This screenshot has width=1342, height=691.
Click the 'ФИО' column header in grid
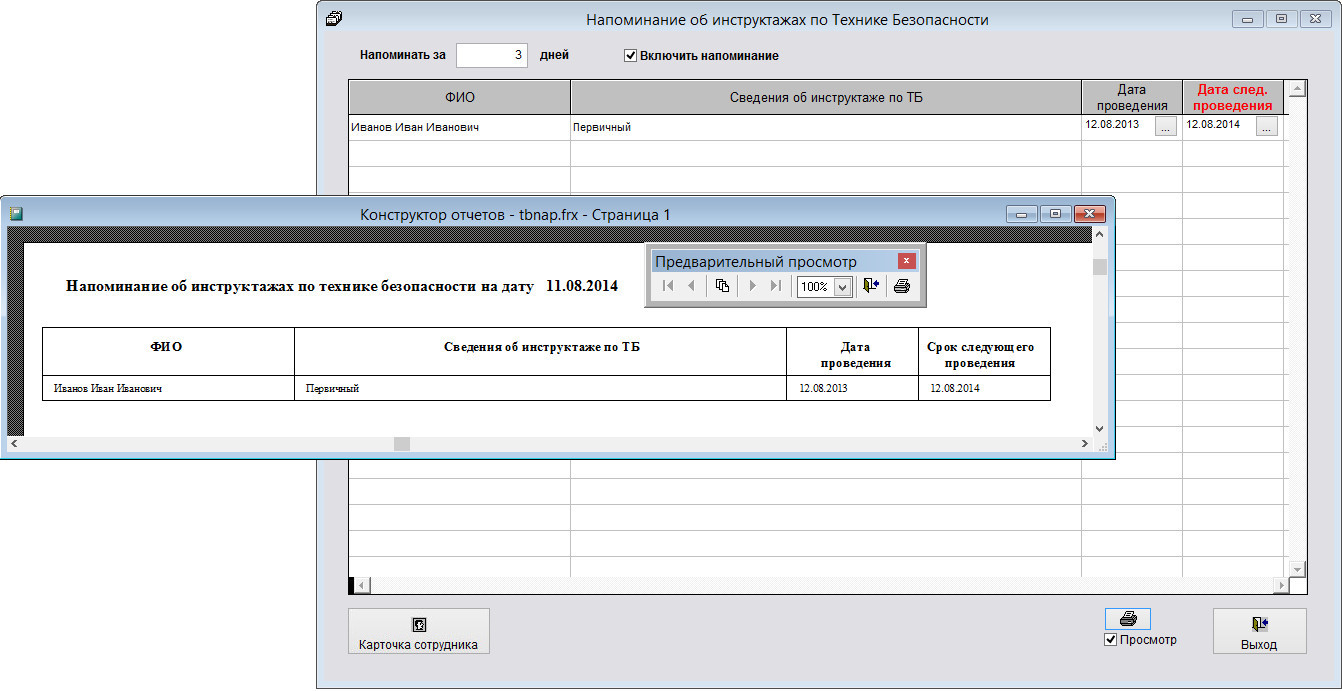coord(459,98)
